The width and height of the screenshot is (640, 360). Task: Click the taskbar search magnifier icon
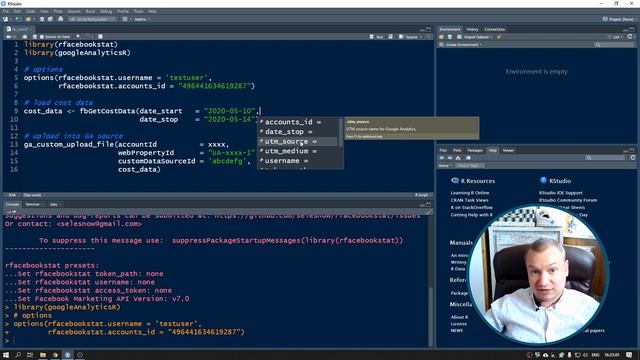click(18, 355)
